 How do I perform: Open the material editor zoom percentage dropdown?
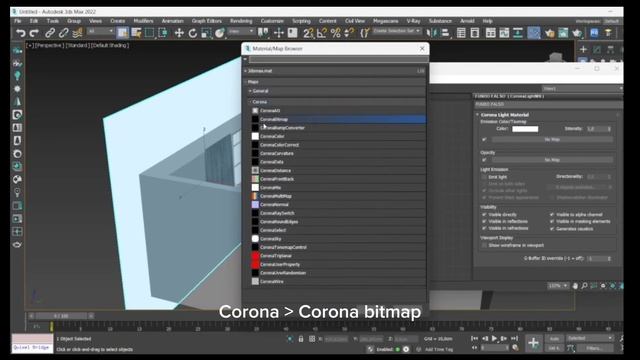(x=558, y=286)
